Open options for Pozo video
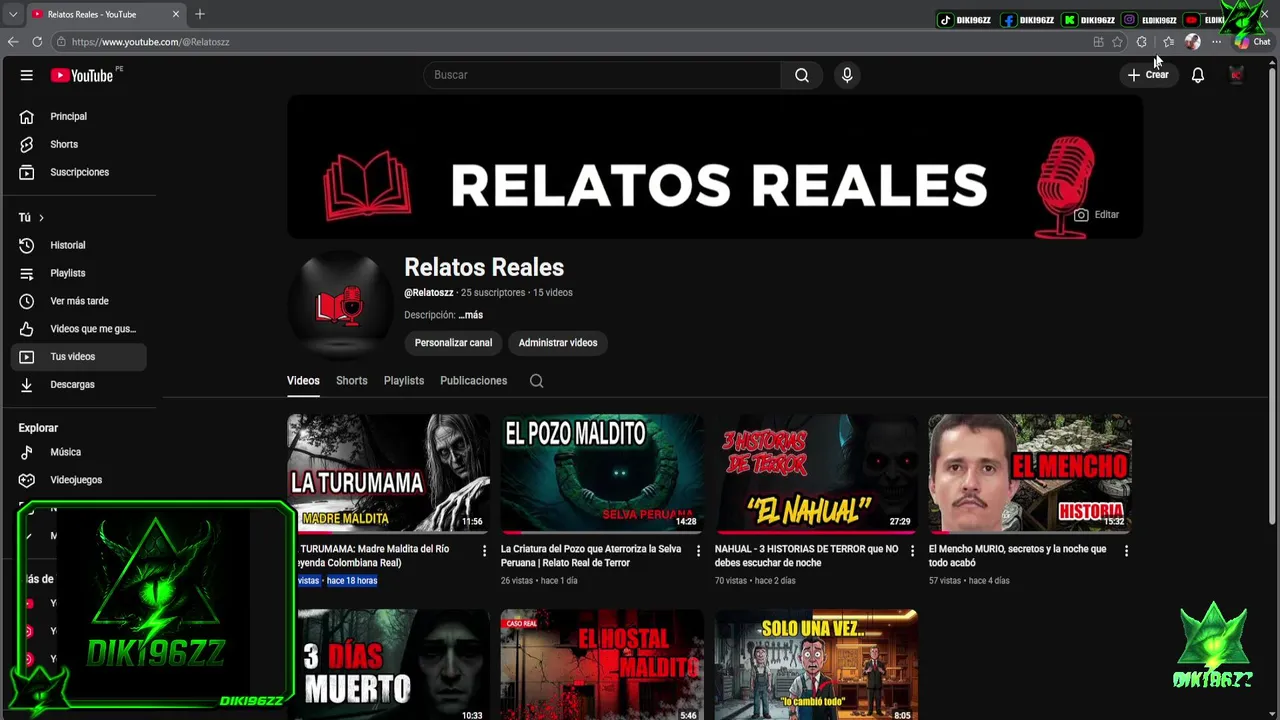This screenshot has width=1280, height=720. [698, 551]
